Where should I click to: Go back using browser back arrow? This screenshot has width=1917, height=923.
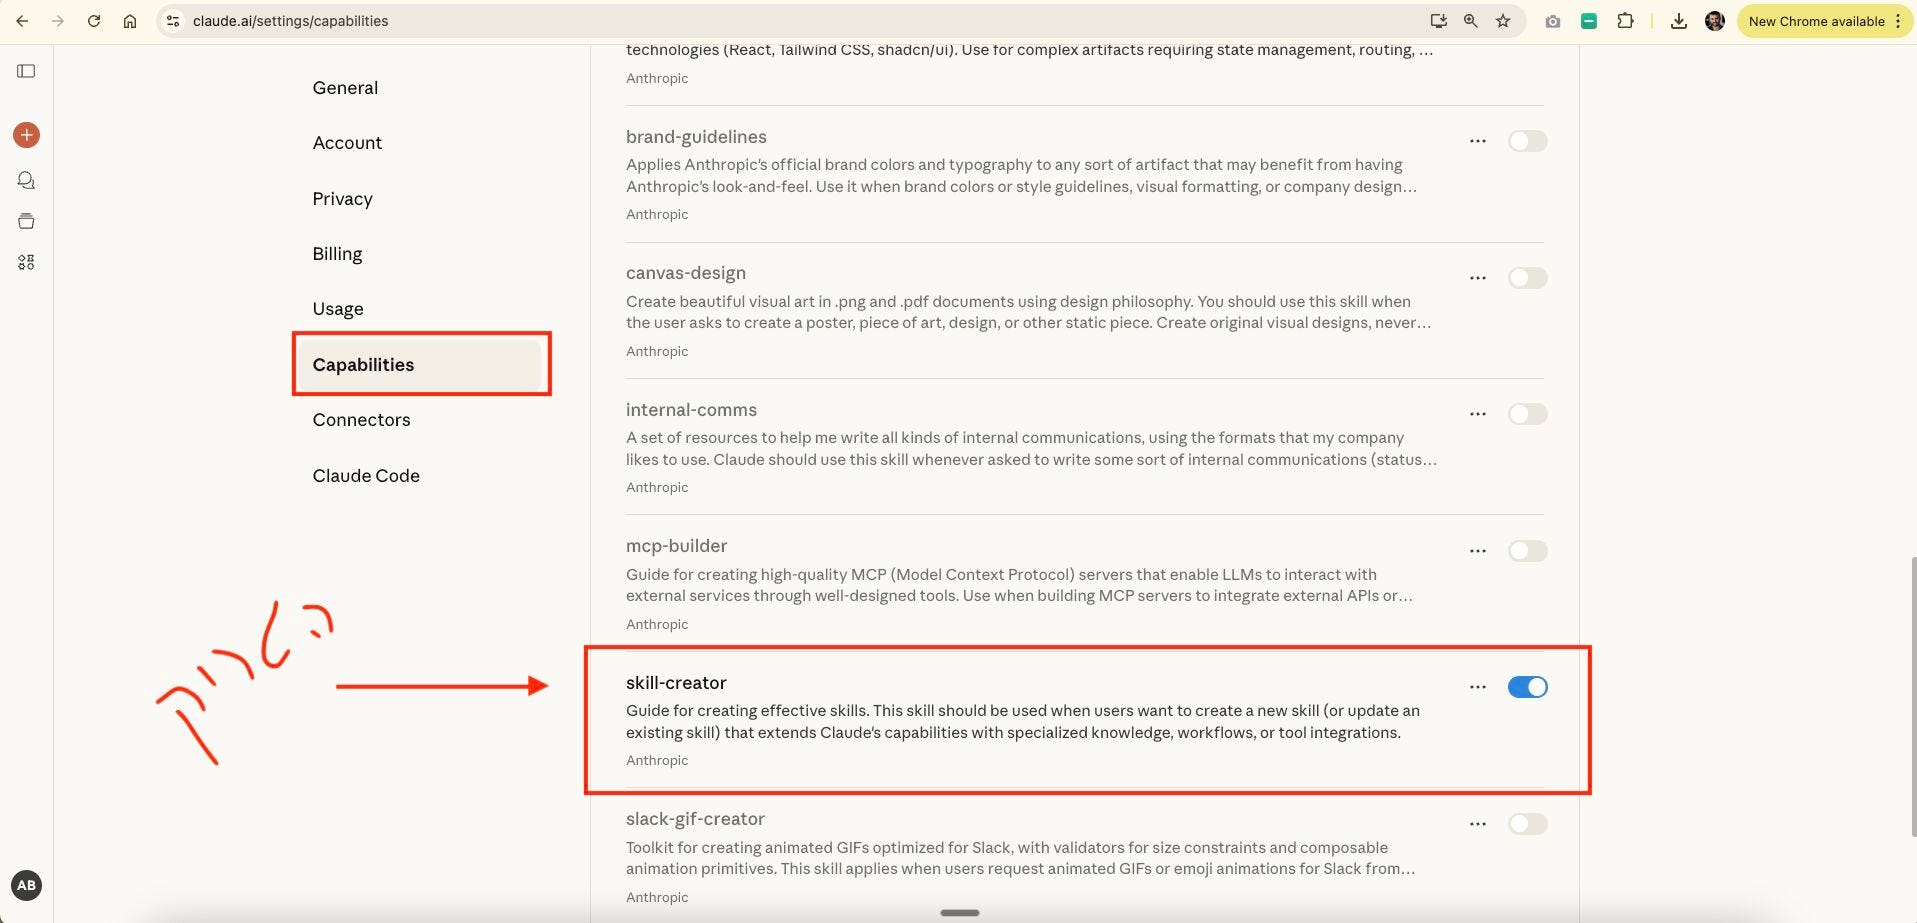22,21
